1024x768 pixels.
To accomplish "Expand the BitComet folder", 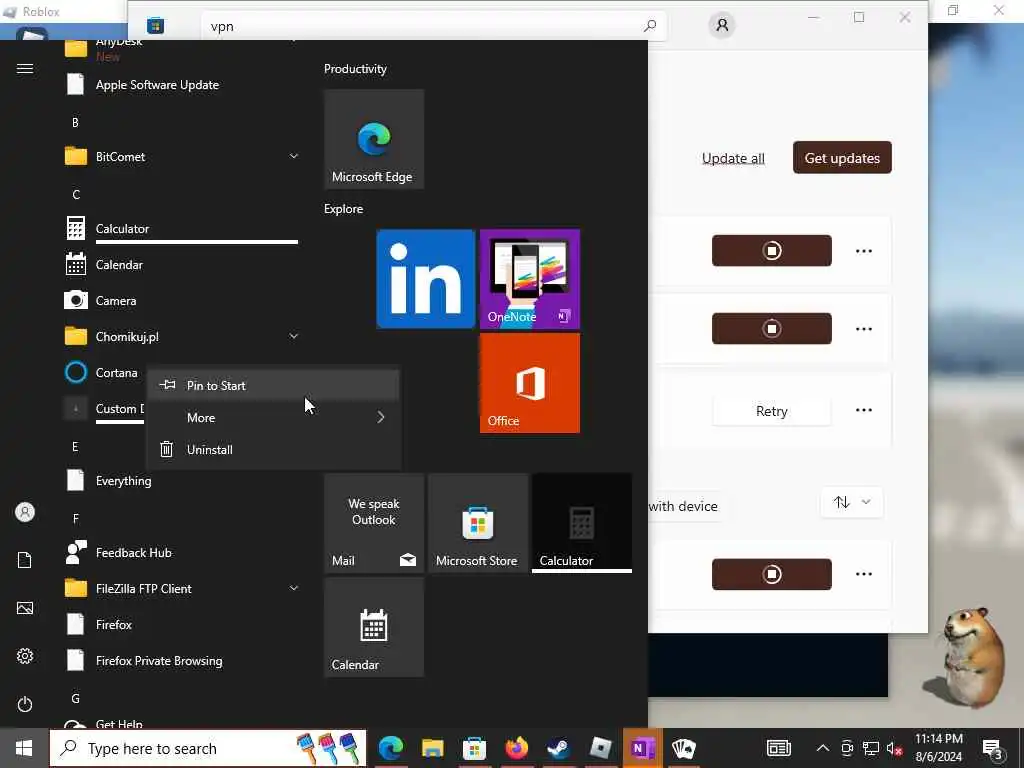I will (181, 157).
